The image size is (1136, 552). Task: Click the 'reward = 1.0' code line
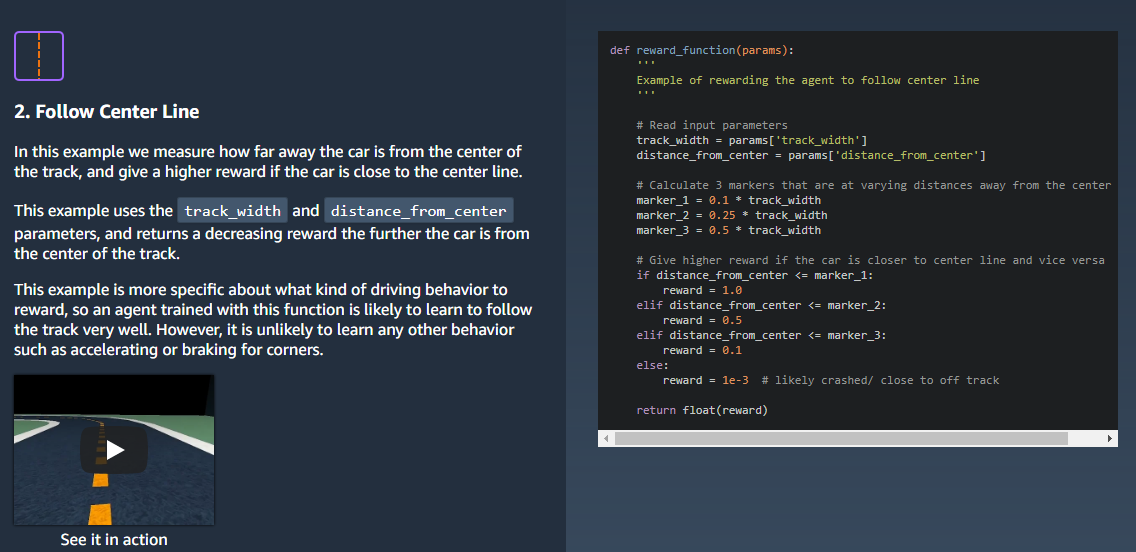(702, 290)
